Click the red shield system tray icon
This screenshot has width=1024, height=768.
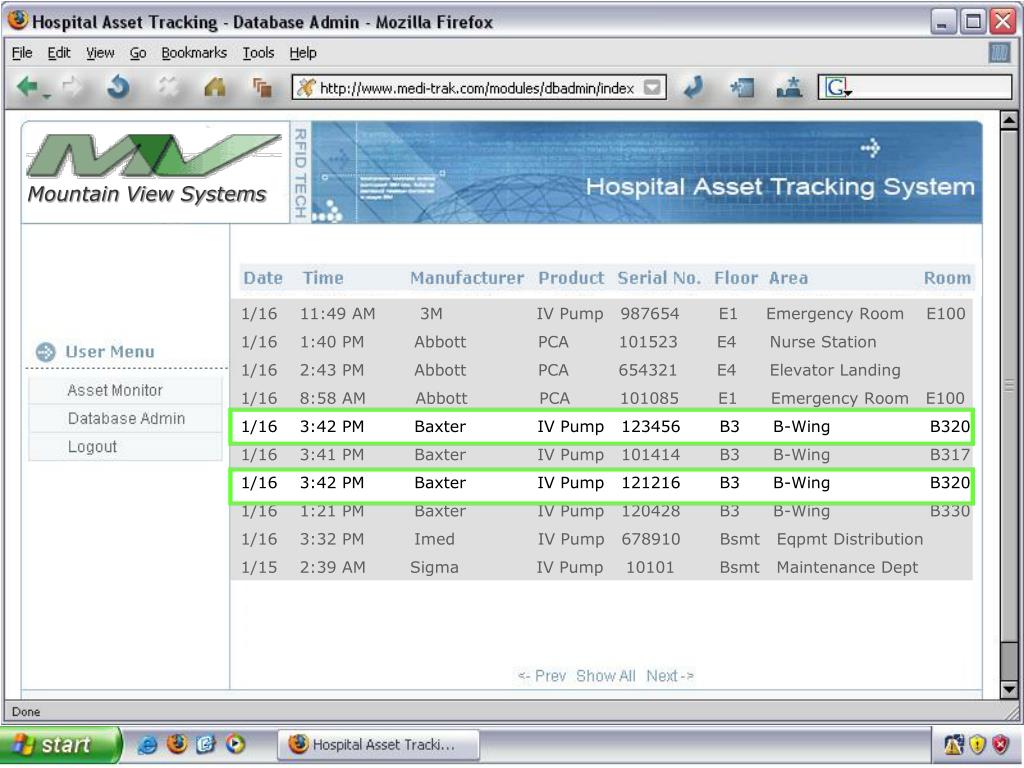(1000, 744)
